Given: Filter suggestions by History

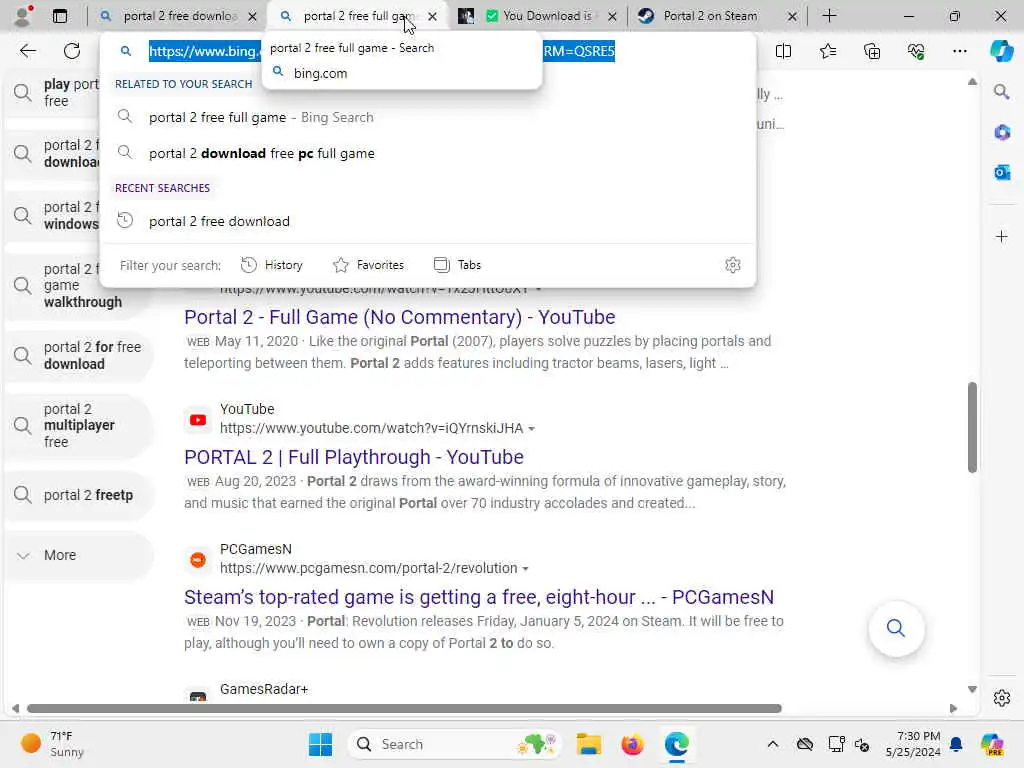Looking at the screenshot, I should coord(272,264).
